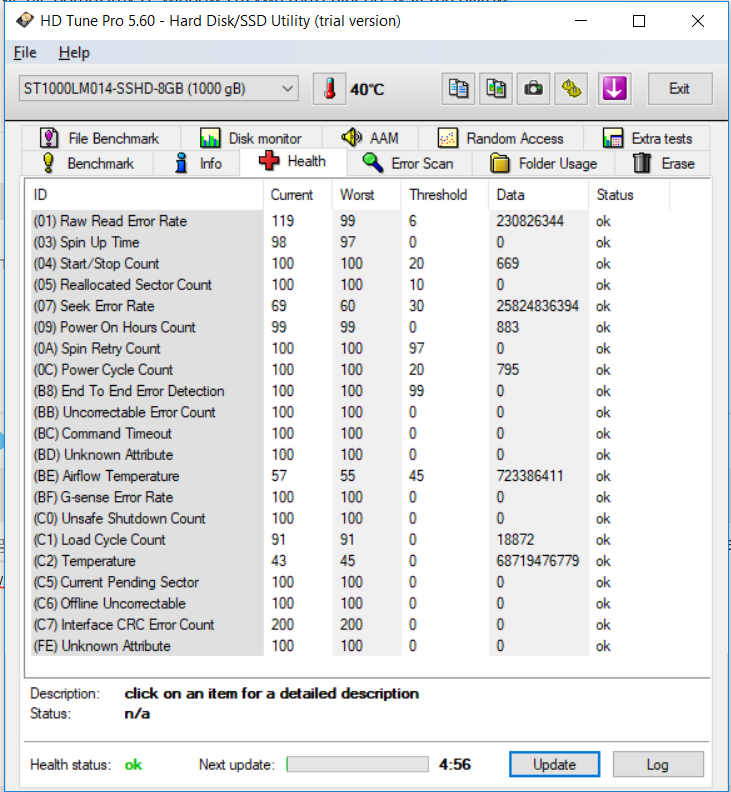
Task: Copy text info to clipboard icon
Action: pos(458,89)
